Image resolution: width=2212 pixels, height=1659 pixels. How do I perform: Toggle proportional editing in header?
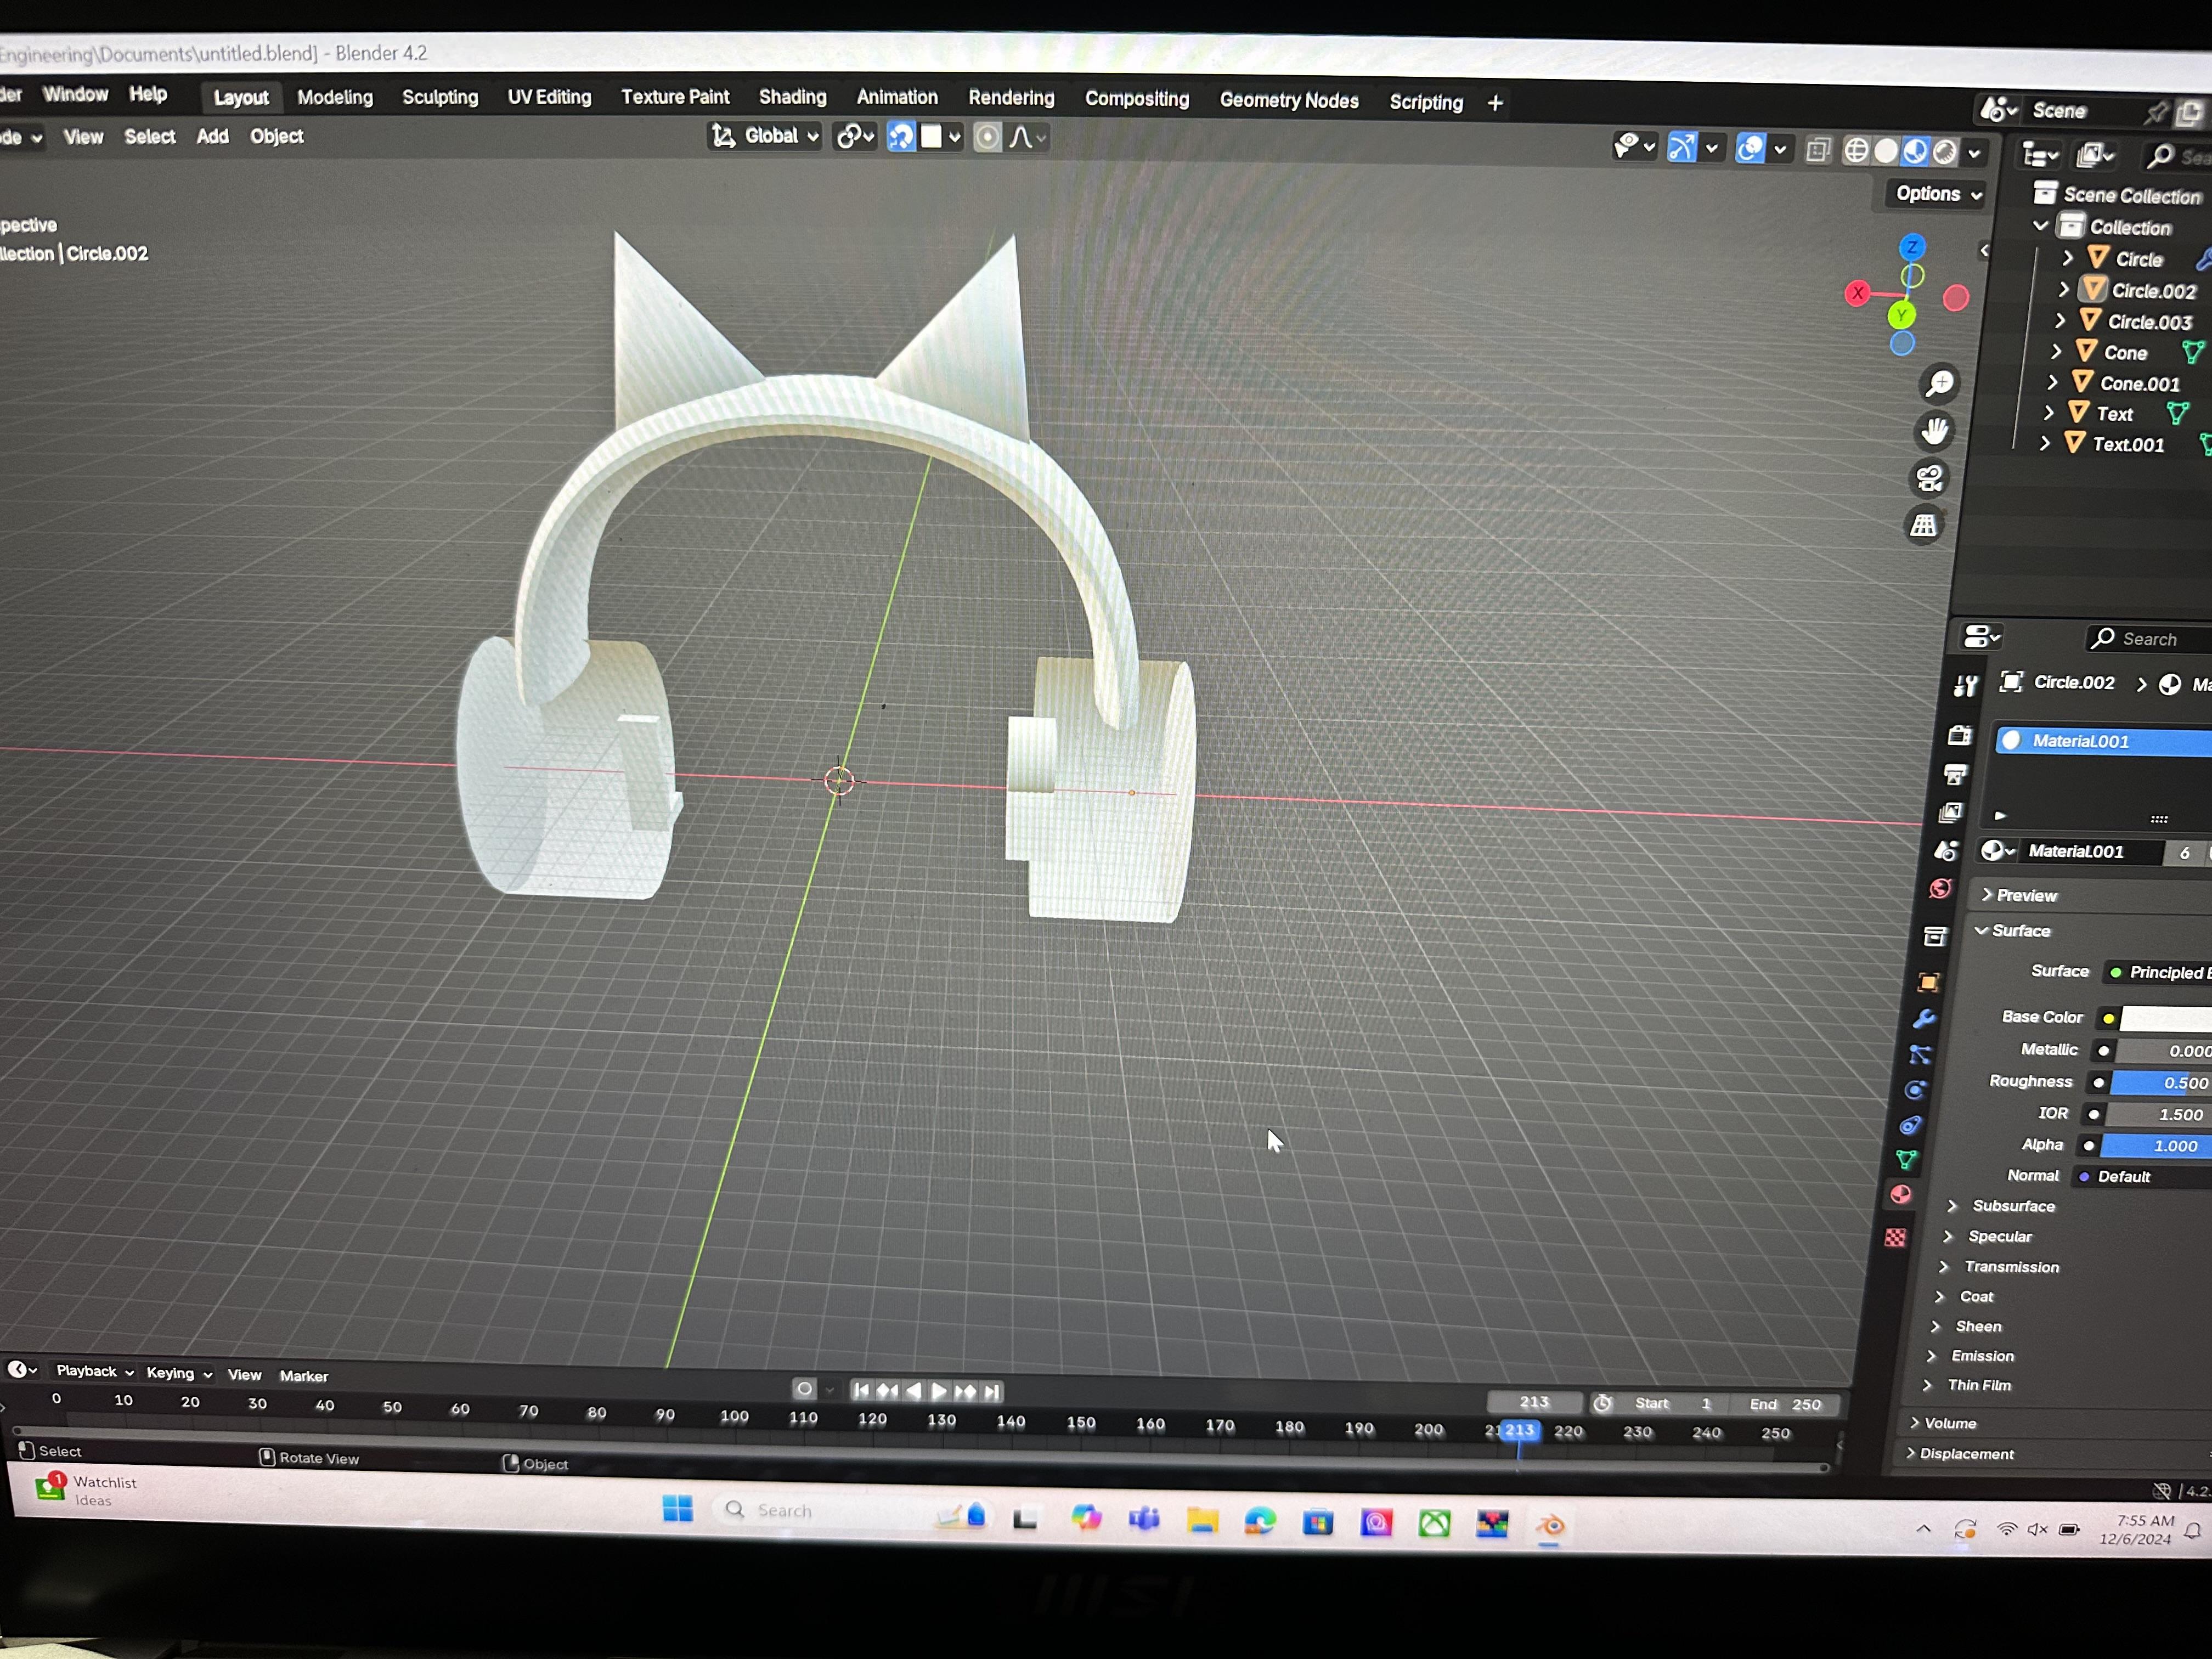click(x=987, y=137)
